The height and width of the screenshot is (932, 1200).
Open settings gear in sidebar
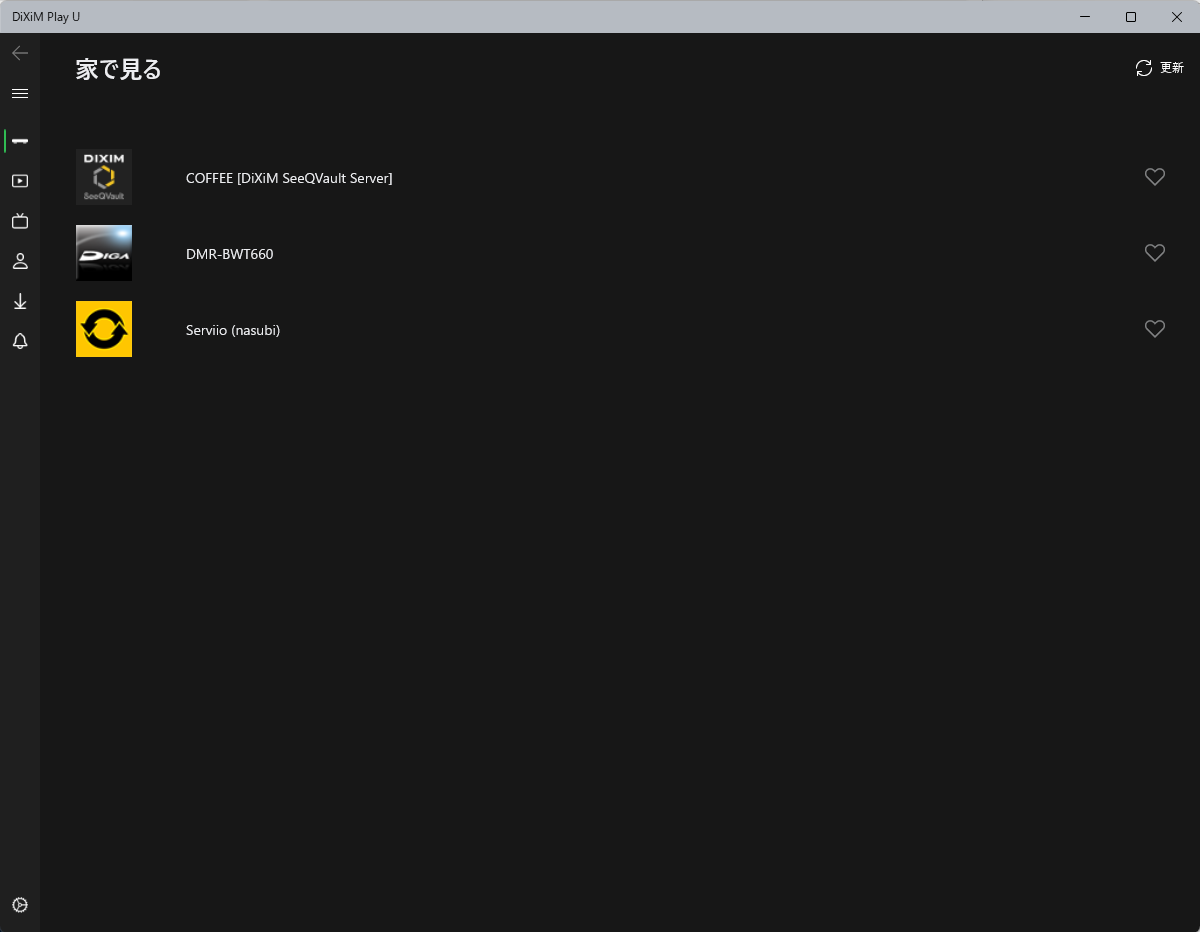click(20, 905)
